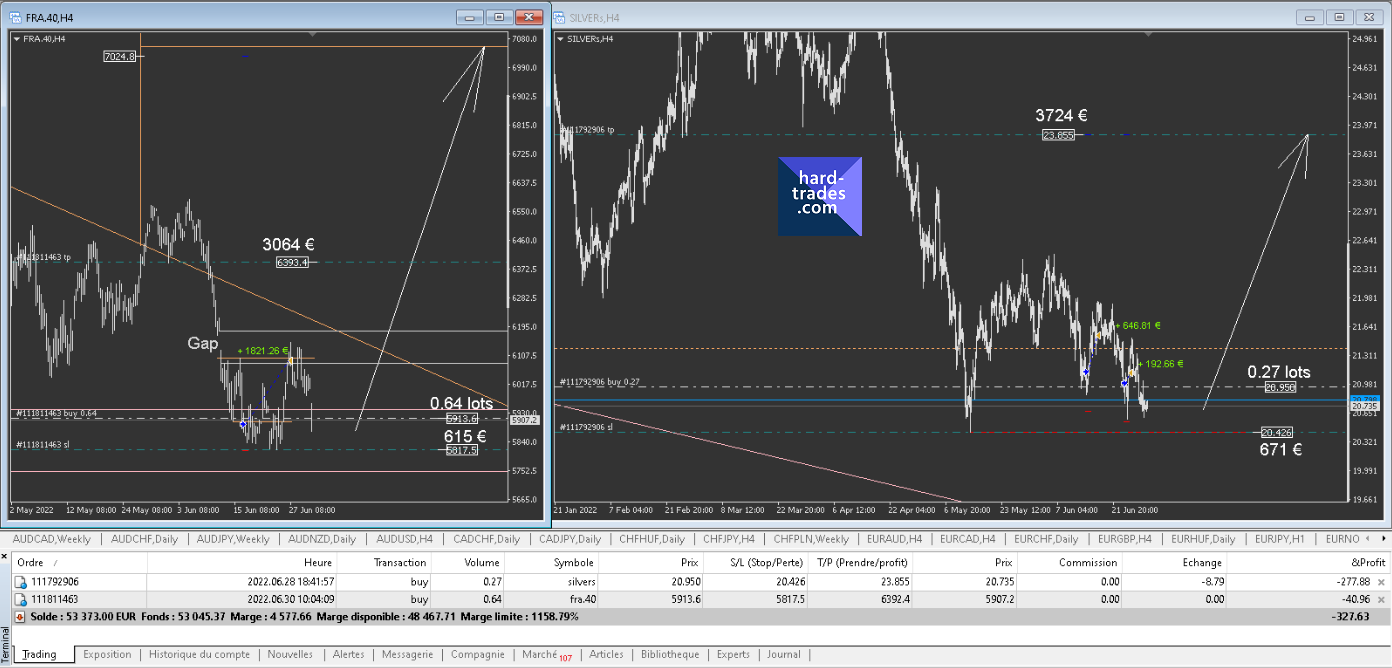
Task: Click the Gap text label on FRA.40 chart
Action: (202, 343)
